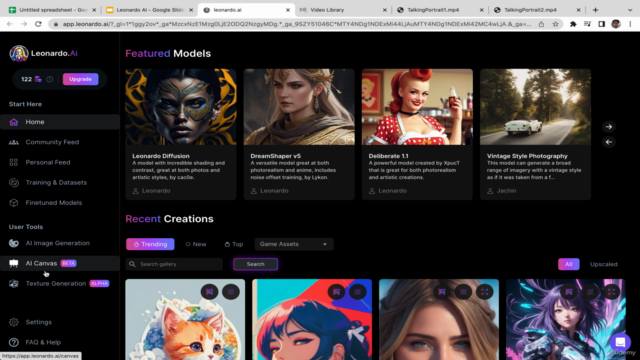
Task: Switch to TalkingPortrait2.mp4 tab
Action: click(x=536, y=10)
